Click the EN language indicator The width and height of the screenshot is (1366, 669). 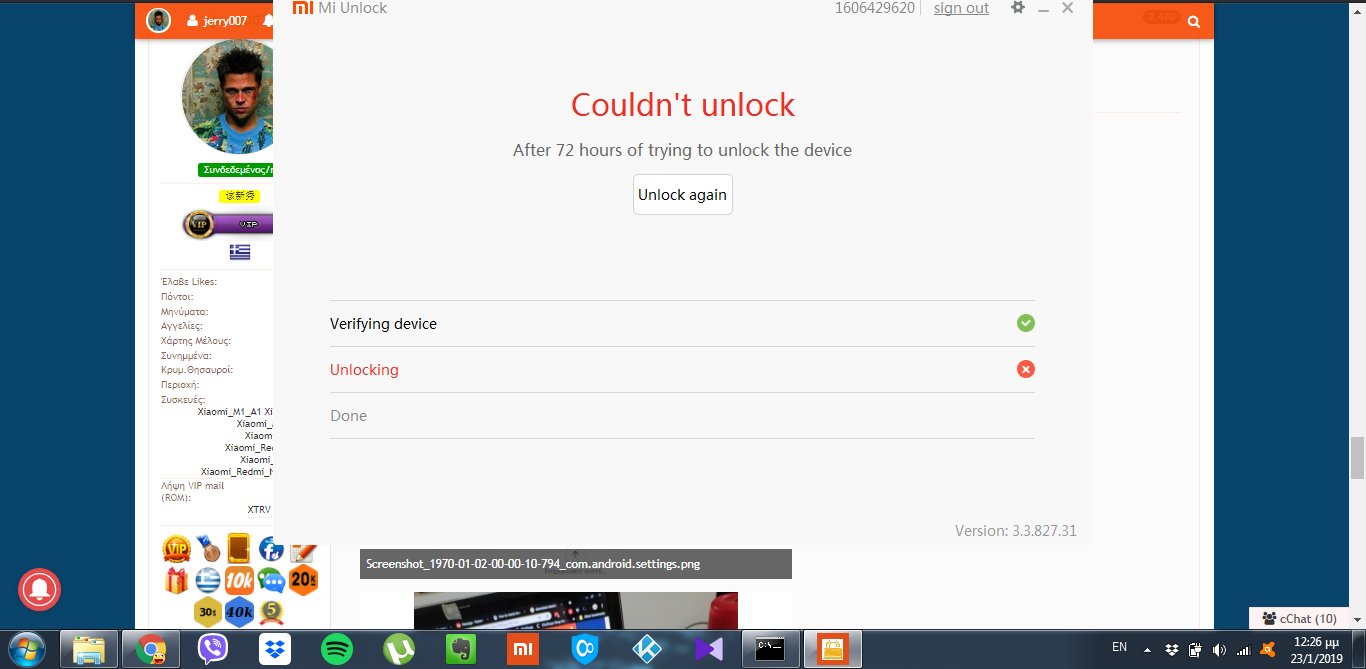pos(1119,647)
